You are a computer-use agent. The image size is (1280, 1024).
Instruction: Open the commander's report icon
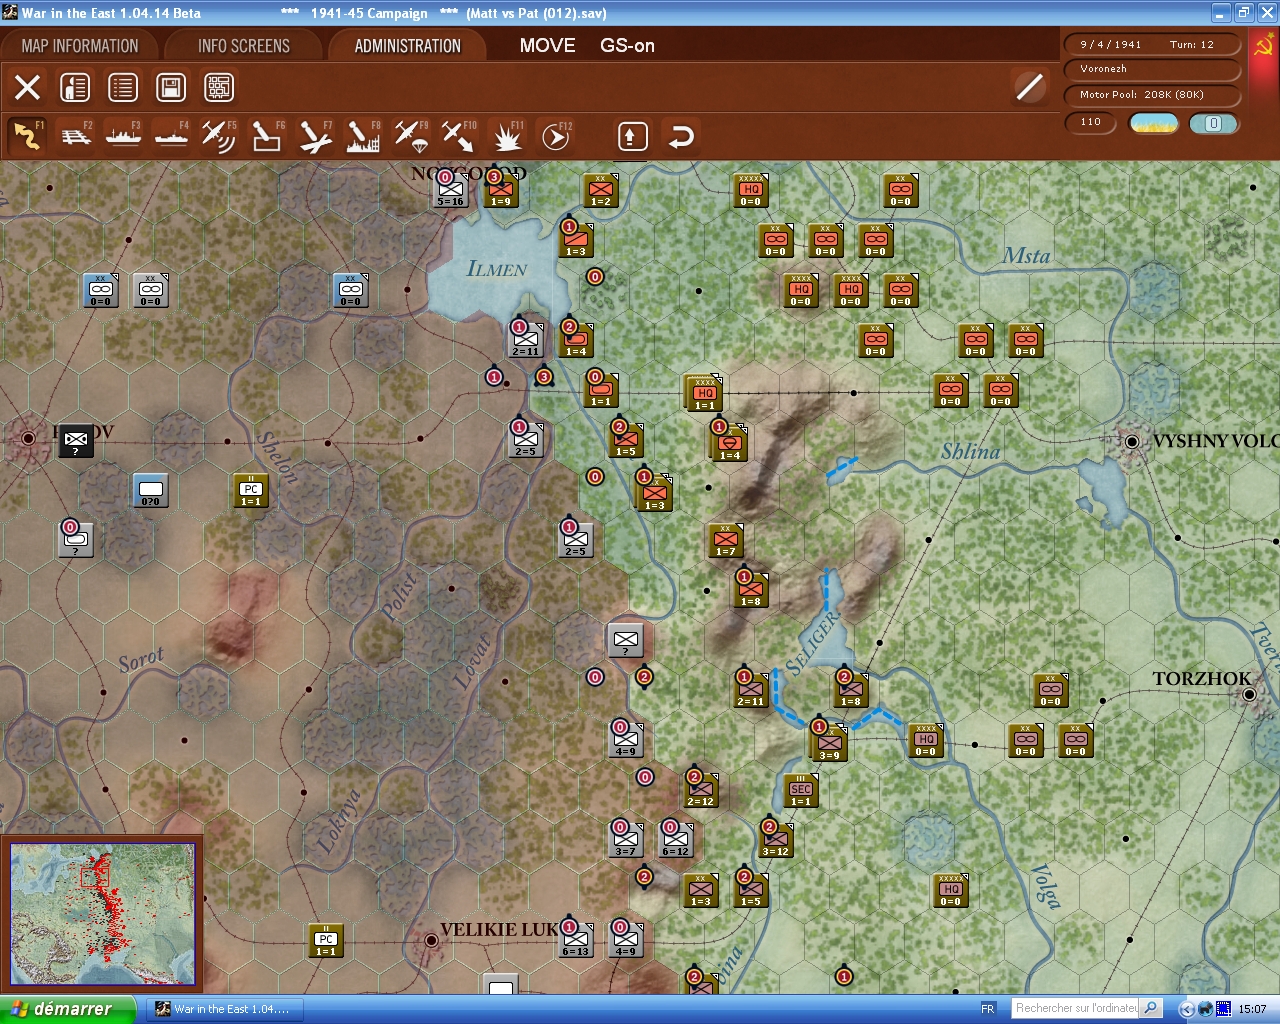pos(75,88)
